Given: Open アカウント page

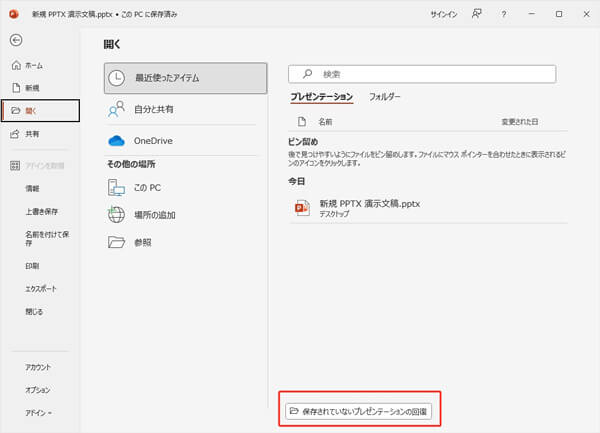Looking at the screenshot, I should pyautogui.click(x=38, y=367).
